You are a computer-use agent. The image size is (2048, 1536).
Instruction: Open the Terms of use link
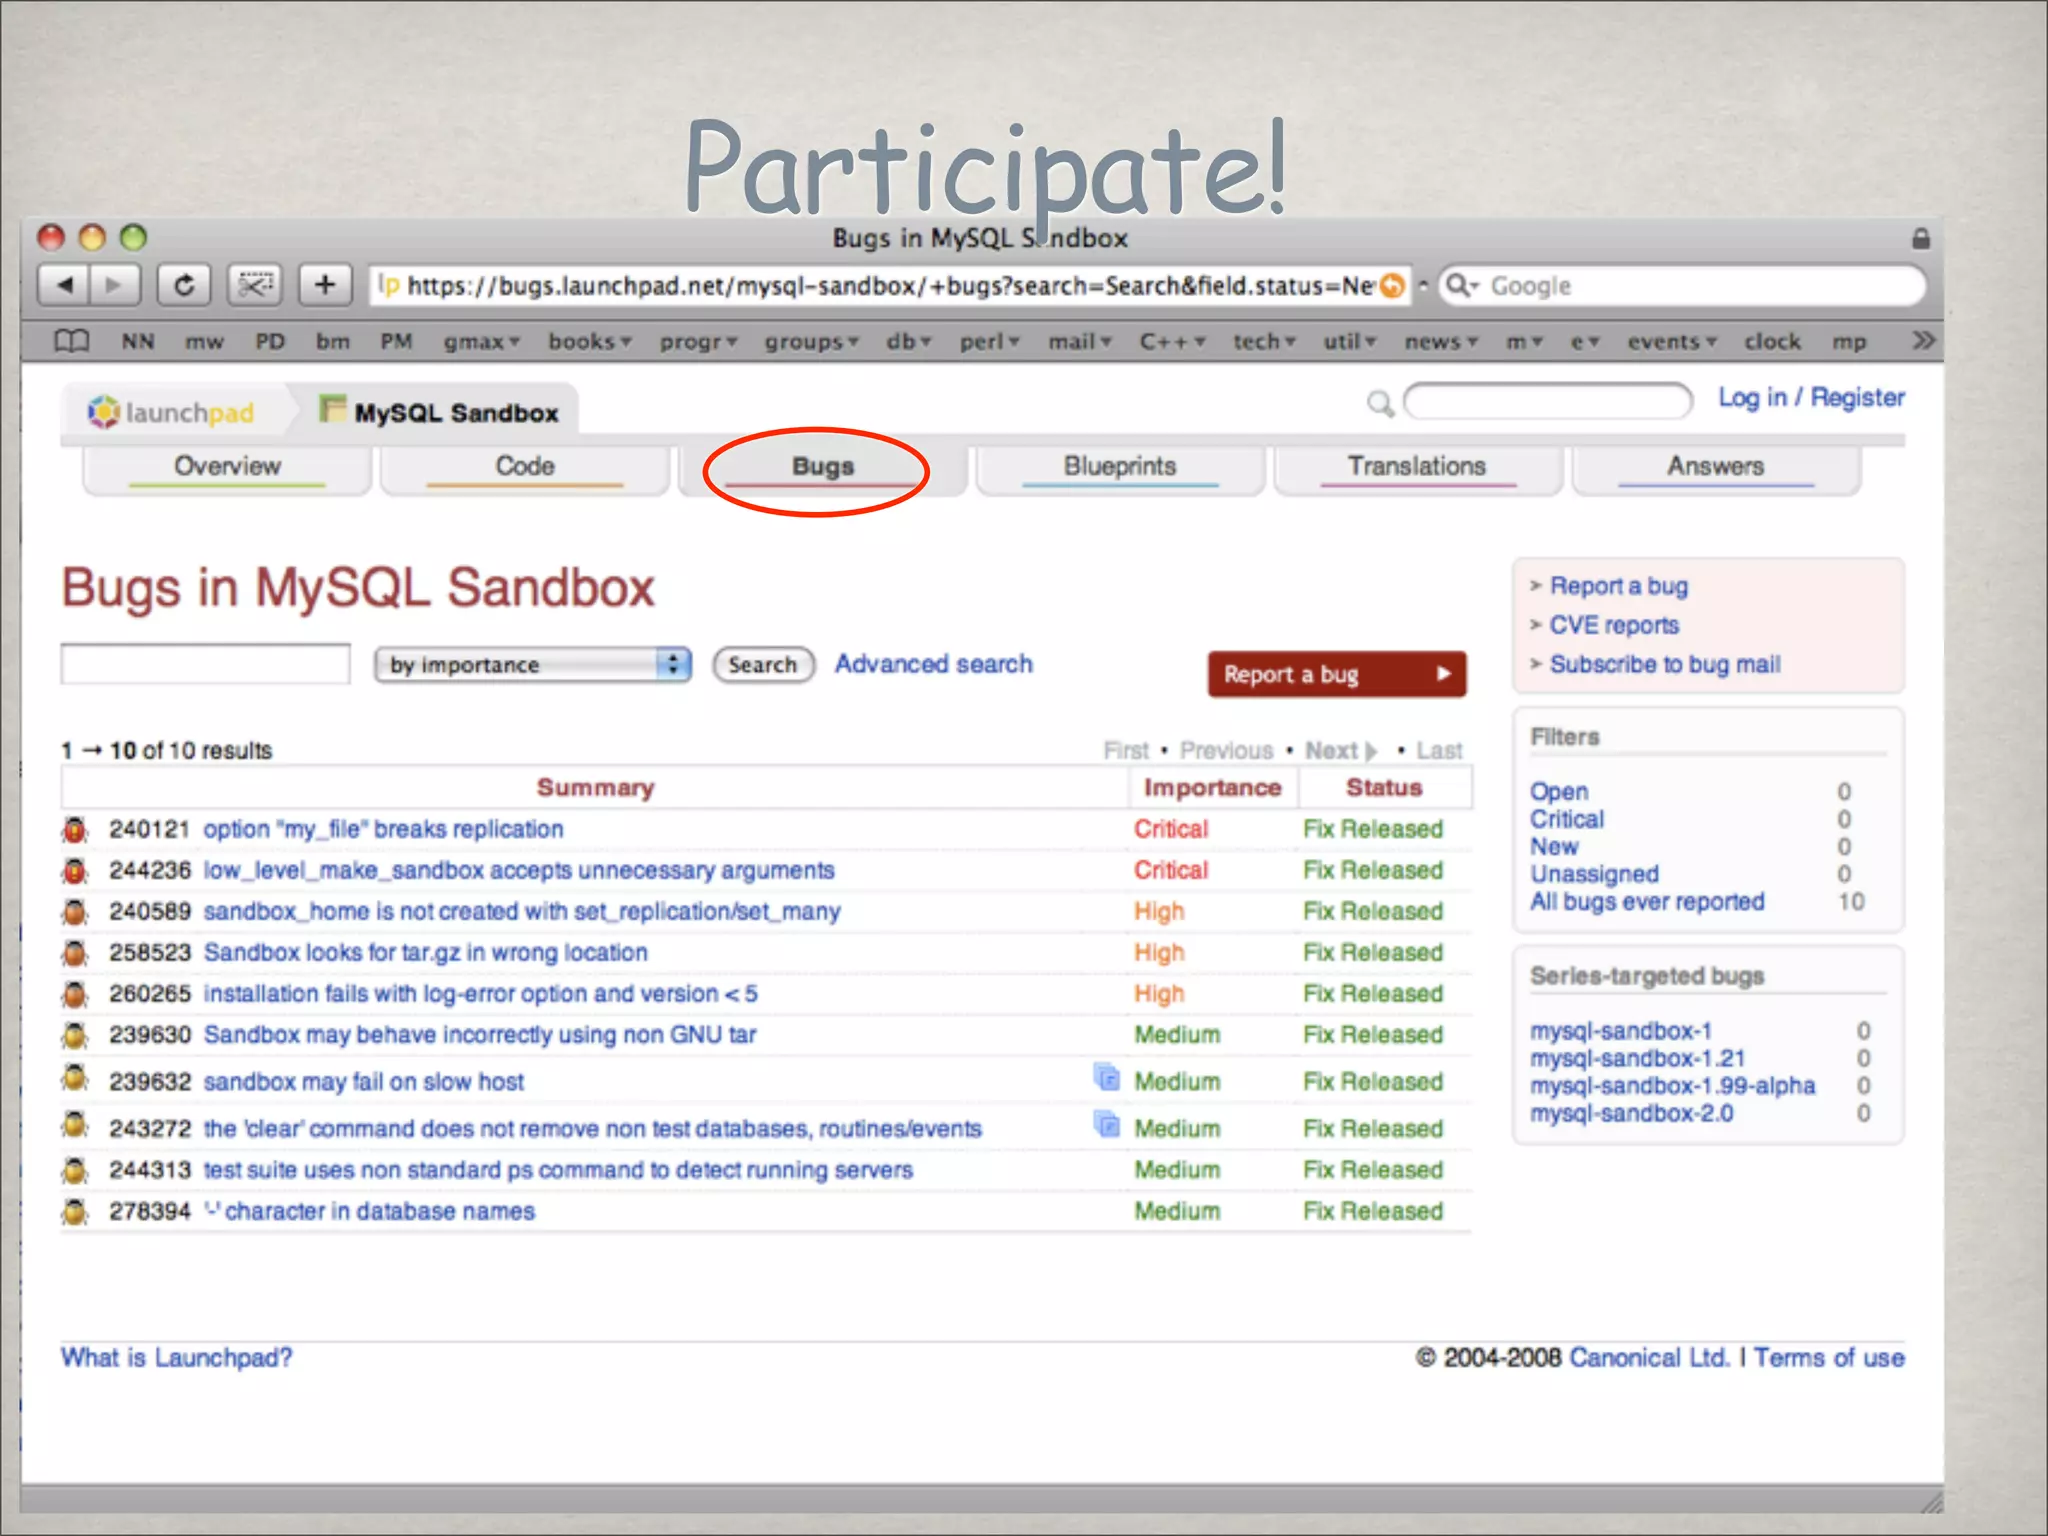(x=1829, y=1358)
